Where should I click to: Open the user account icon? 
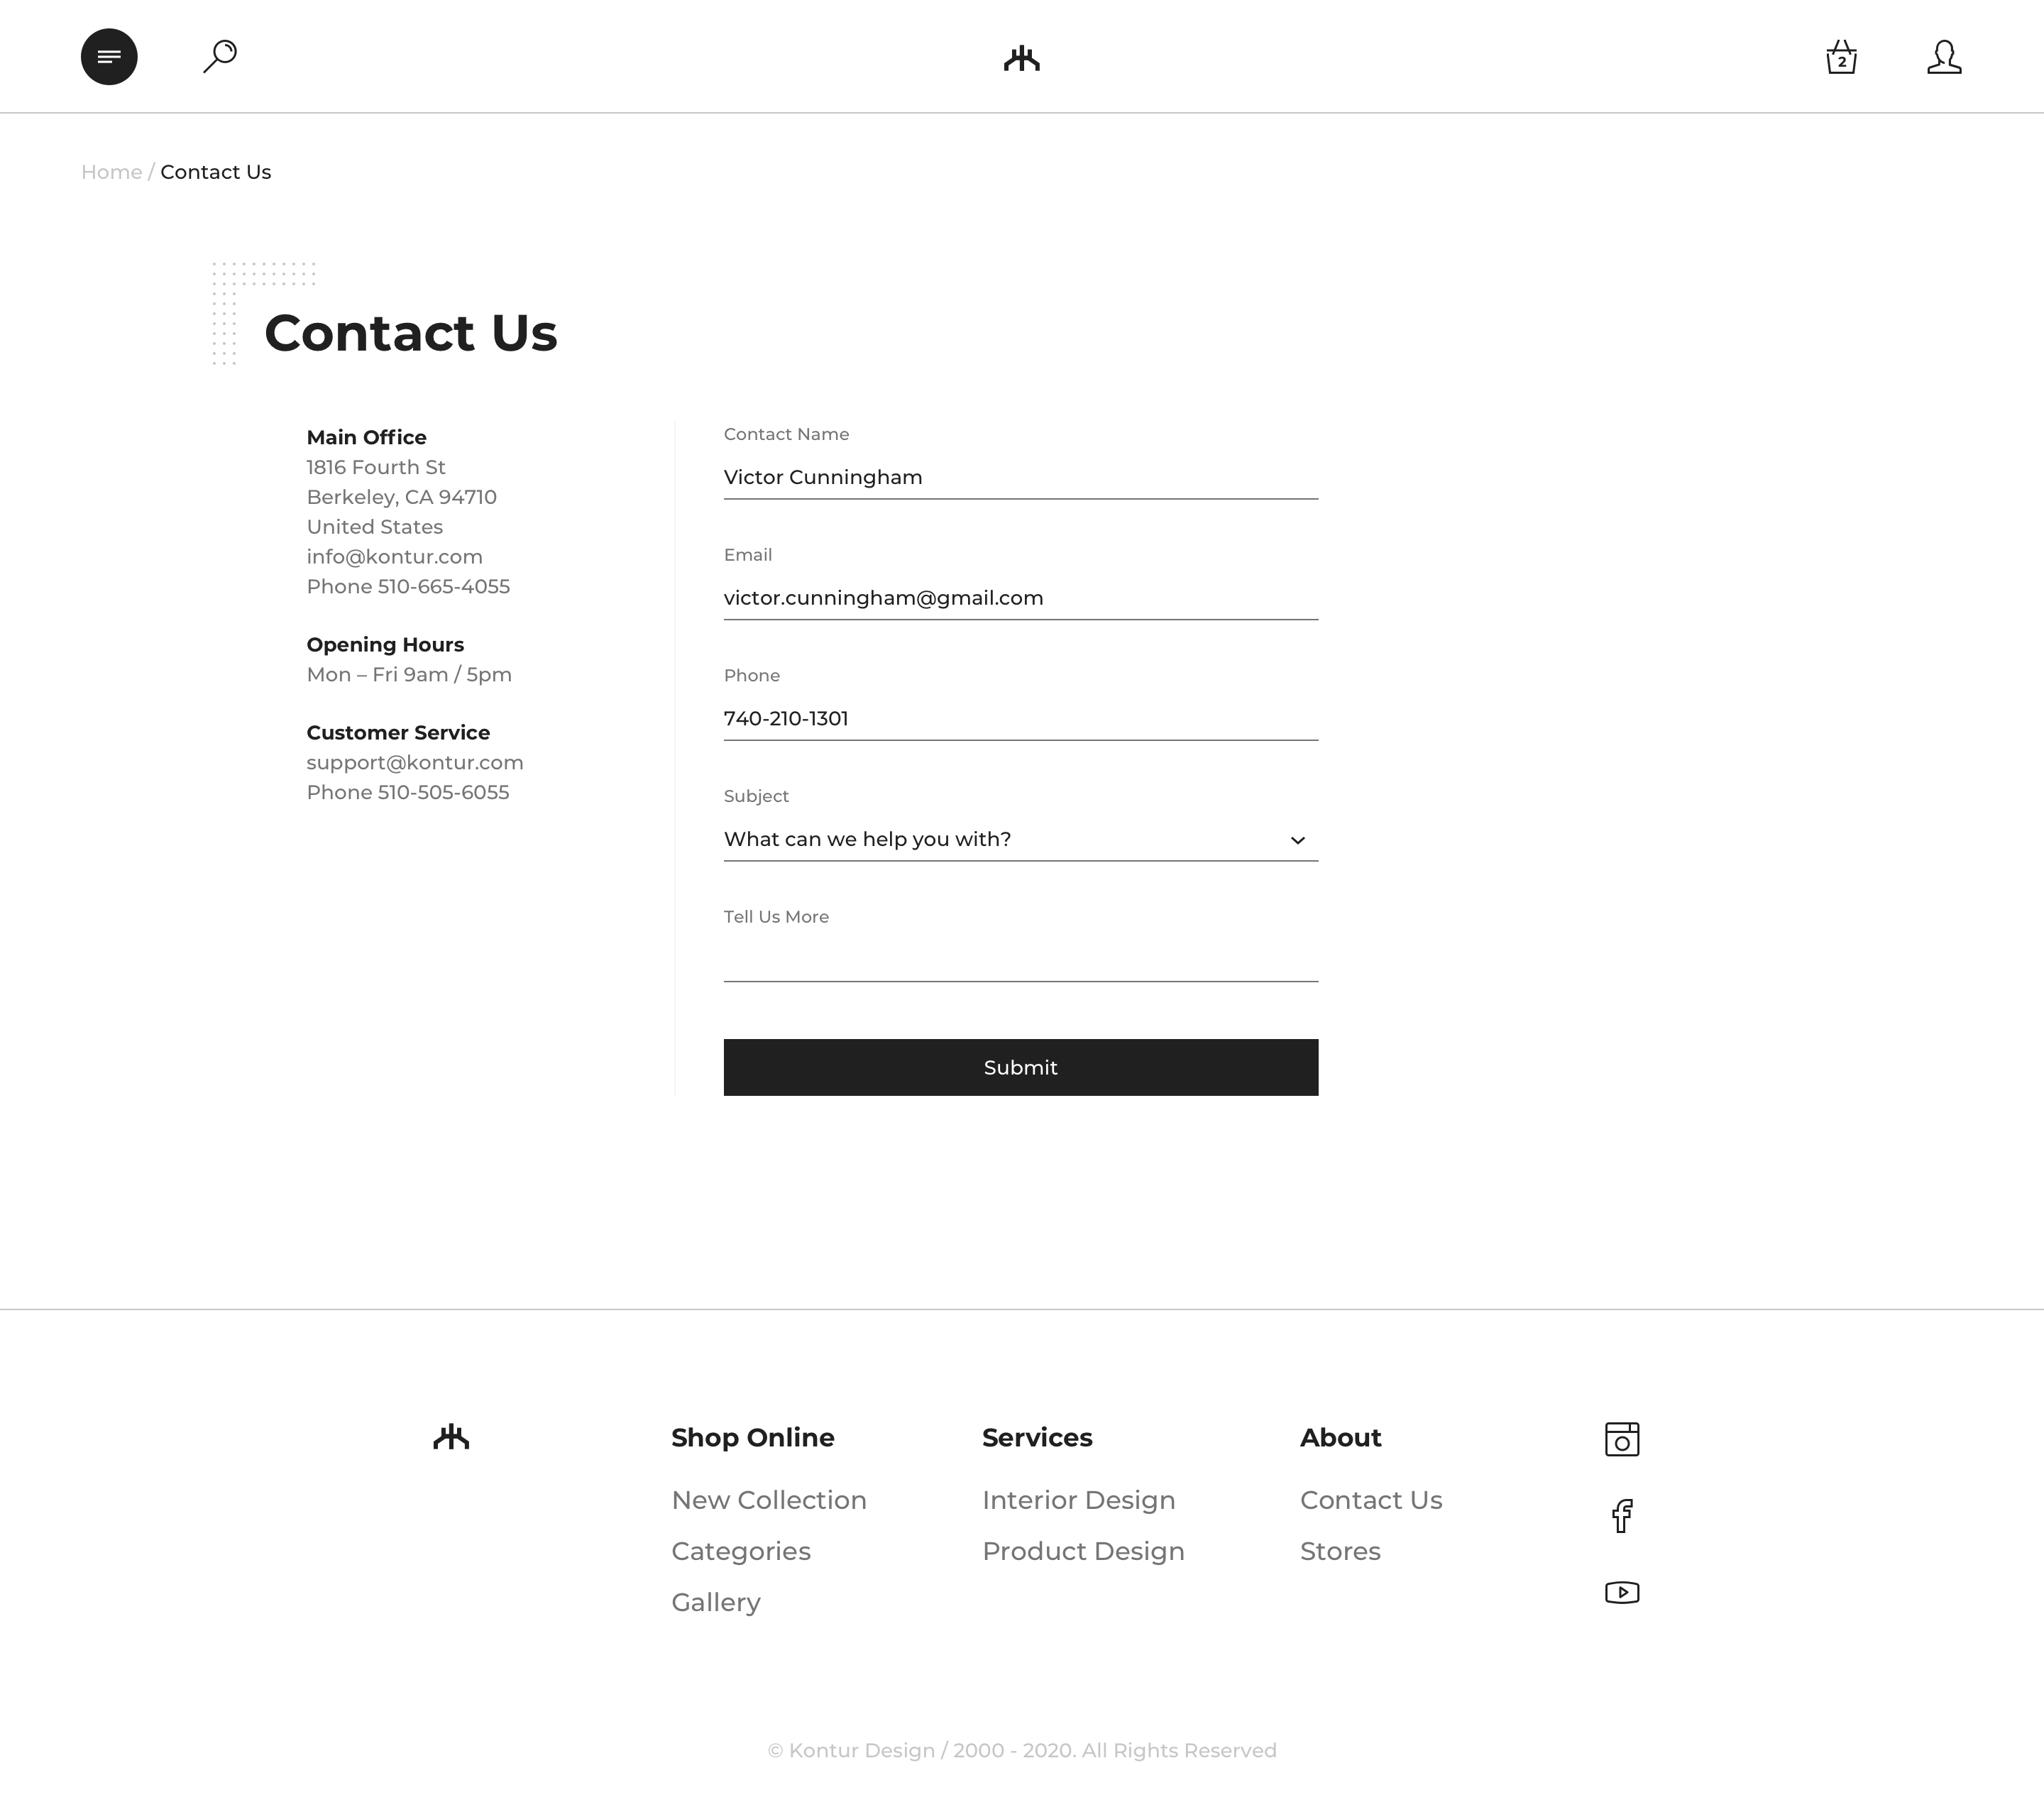pos(1944,57)
